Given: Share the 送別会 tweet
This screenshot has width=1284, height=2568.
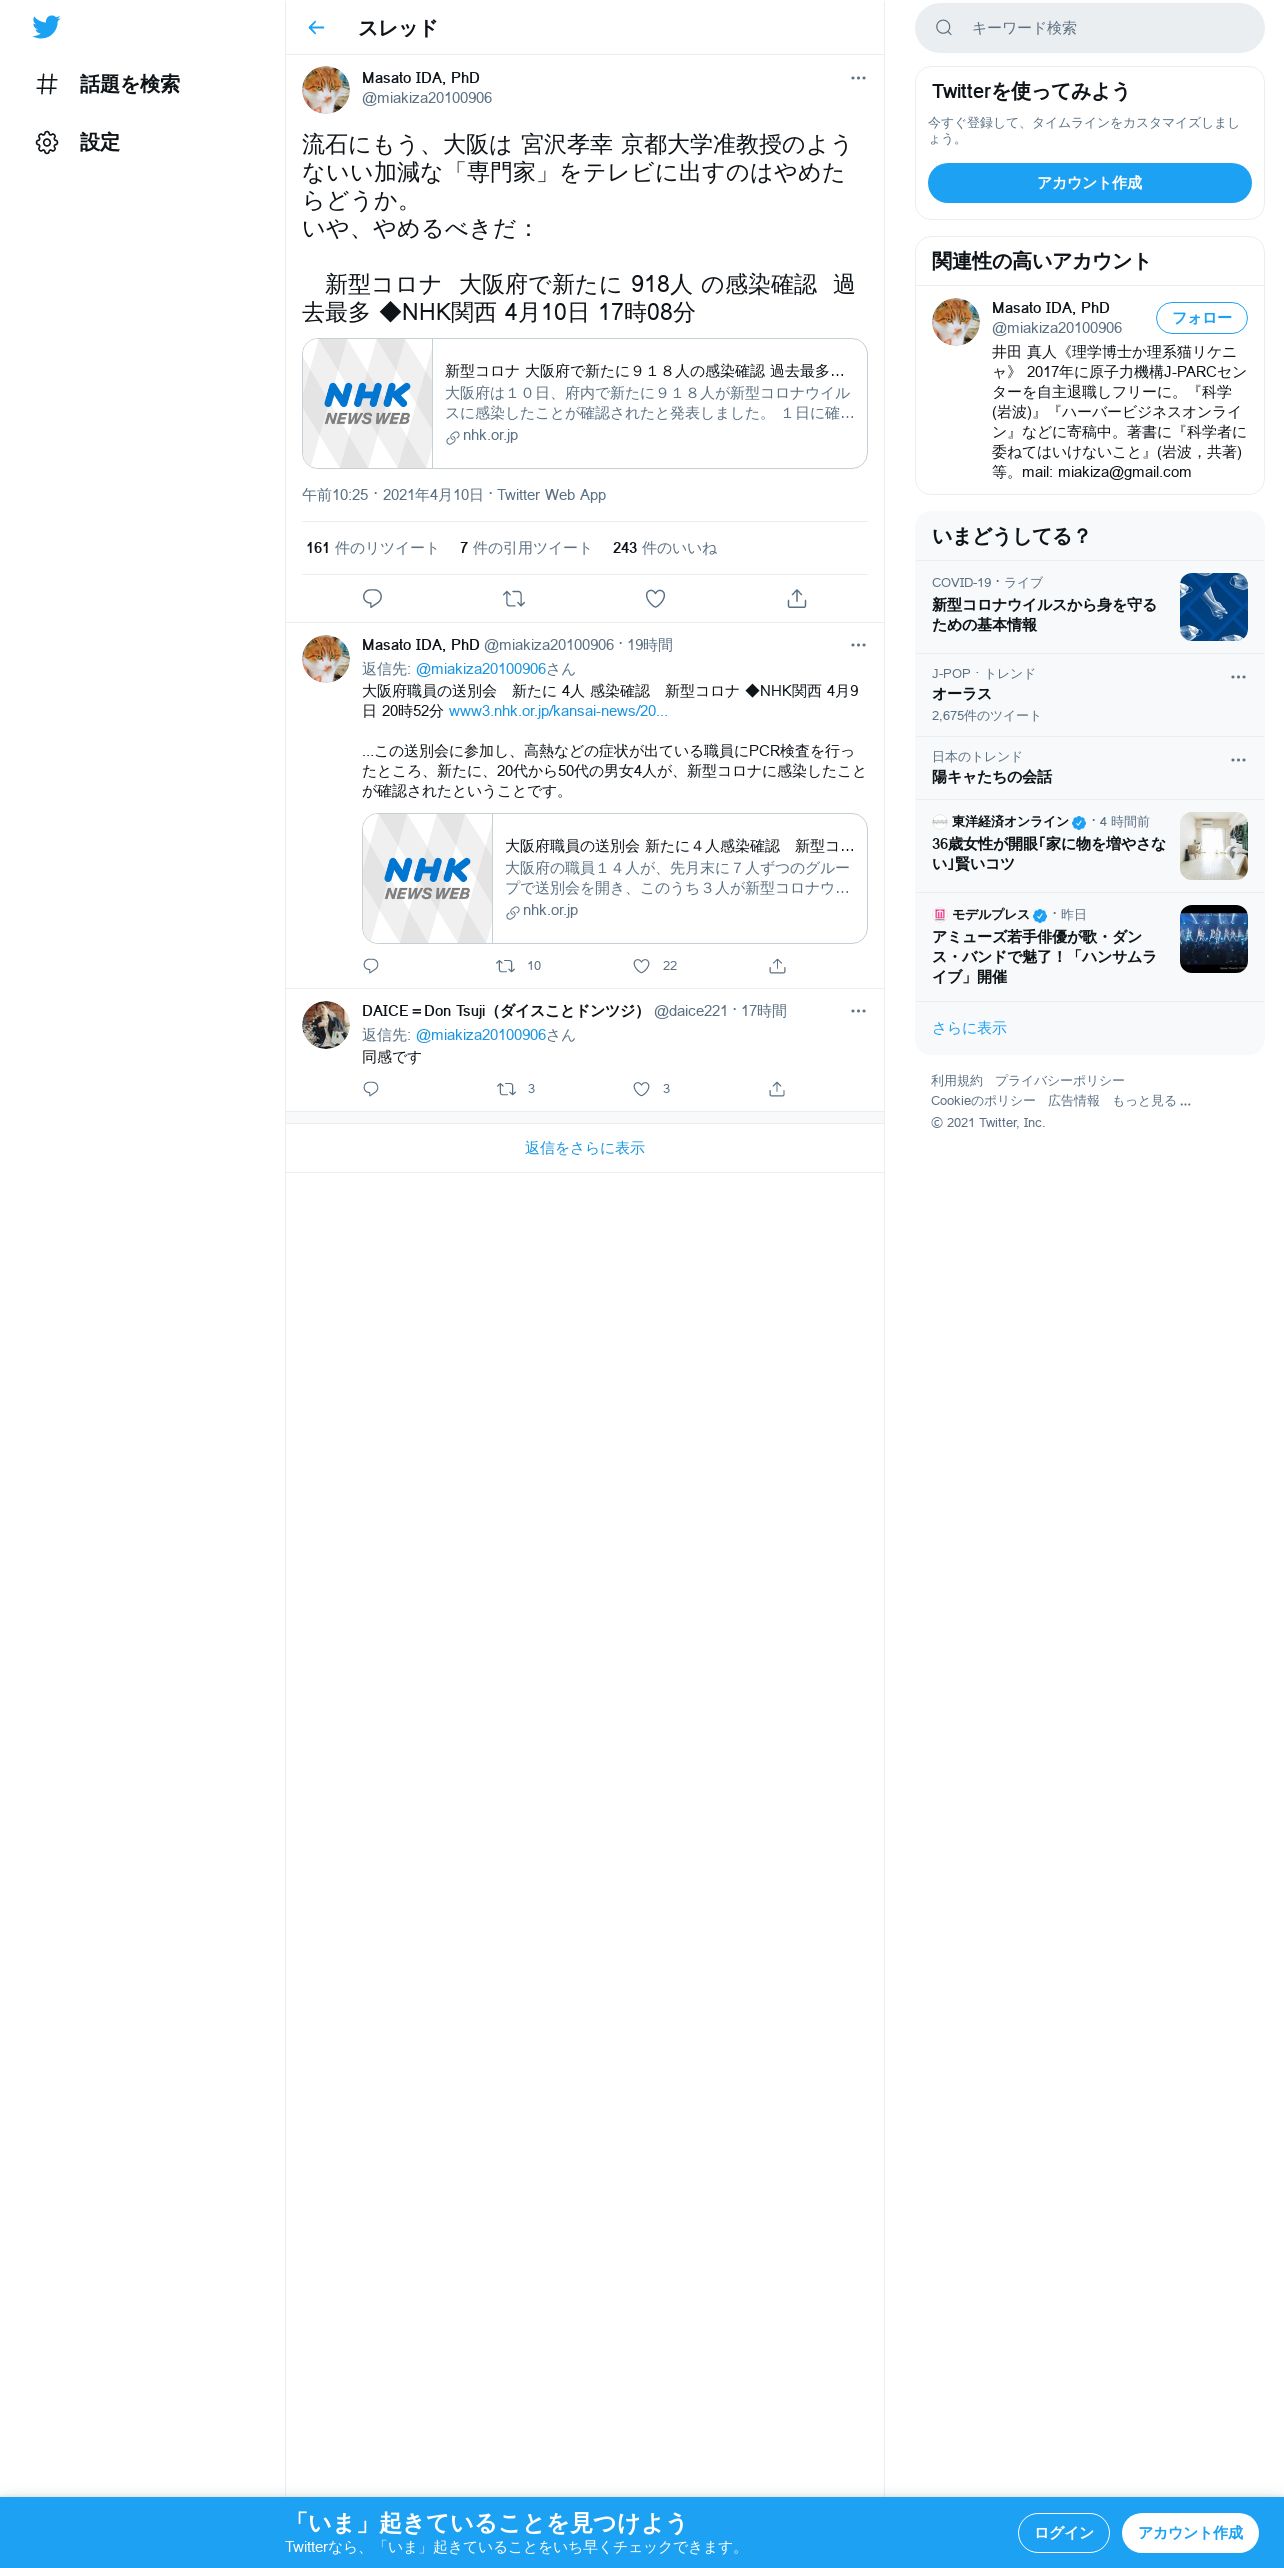Looking at the screenshot, I should coord(777,966).
